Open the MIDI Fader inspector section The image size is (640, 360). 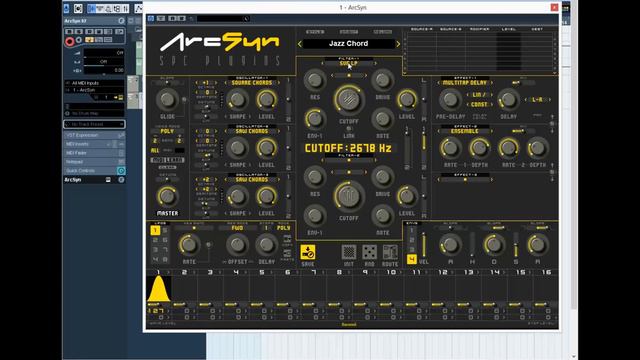click(94, 153)
